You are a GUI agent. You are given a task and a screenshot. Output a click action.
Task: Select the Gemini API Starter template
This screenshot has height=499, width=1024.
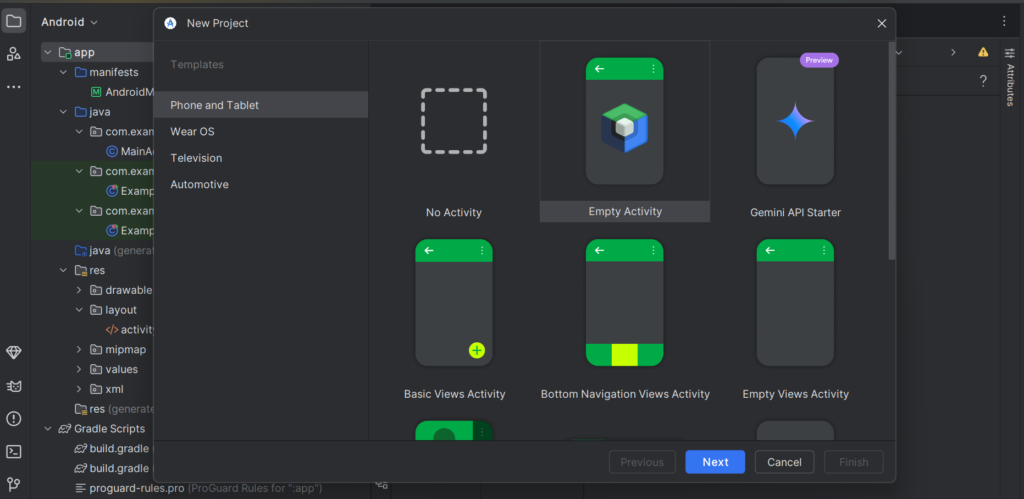point(795,131)
